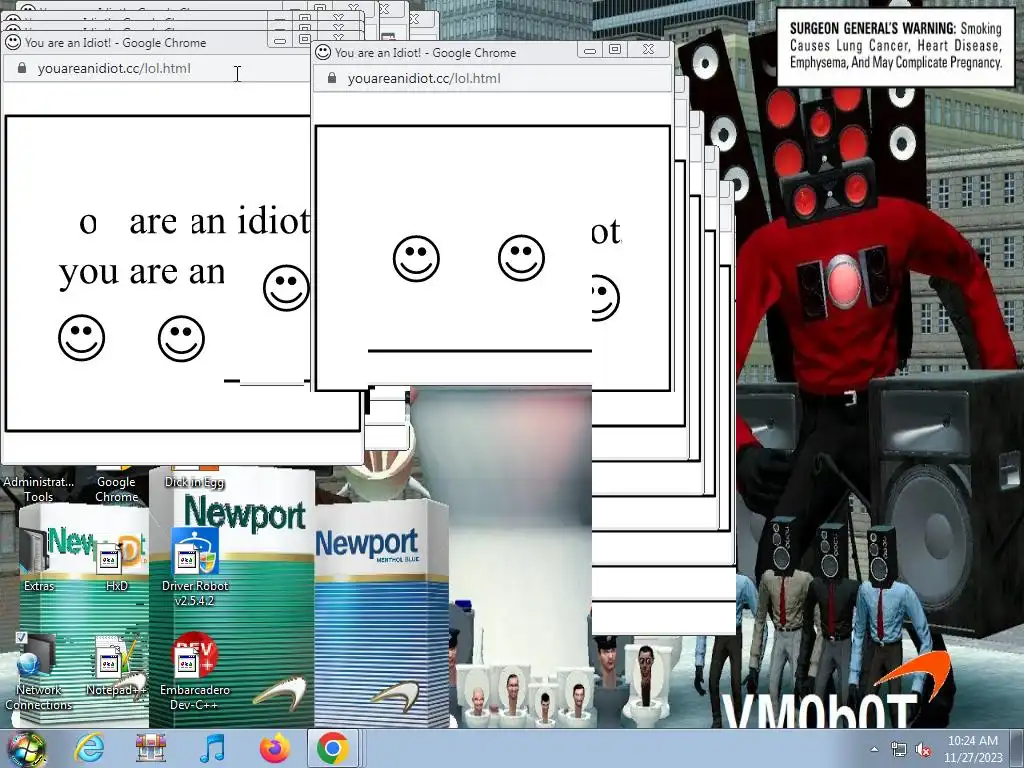Select the 'Dick in Egg' desktop label
Image resolution: width=1024 pixels, height=768 pixels.
[x=195, y=482]
